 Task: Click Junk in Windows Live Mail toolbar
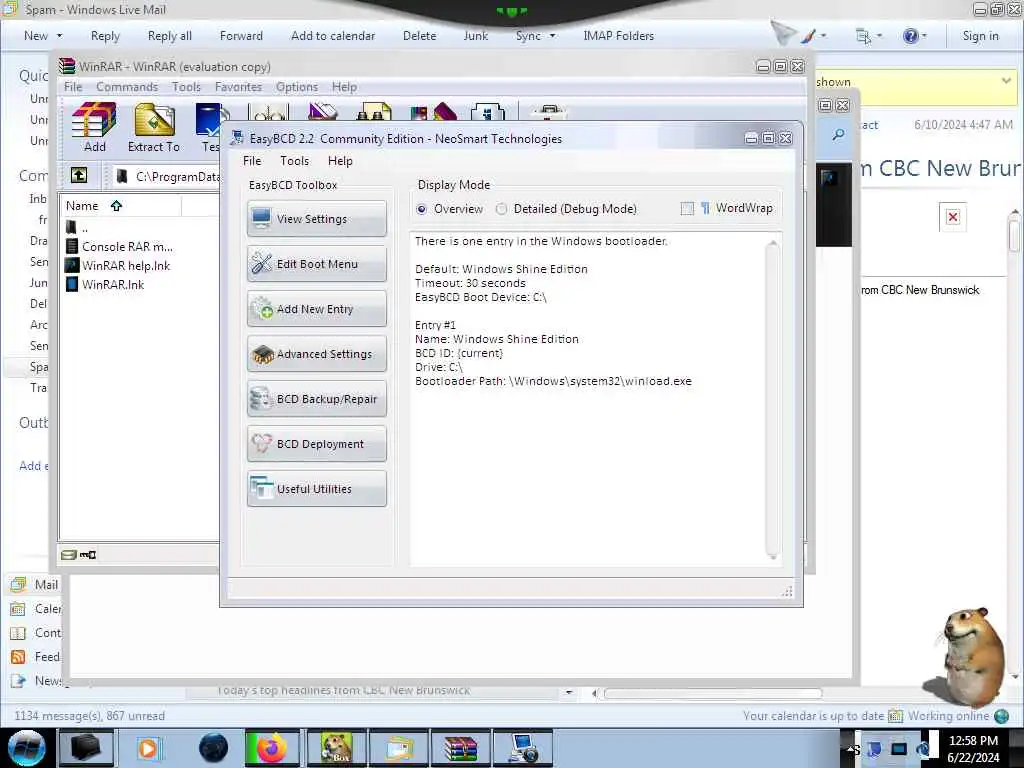475,36
